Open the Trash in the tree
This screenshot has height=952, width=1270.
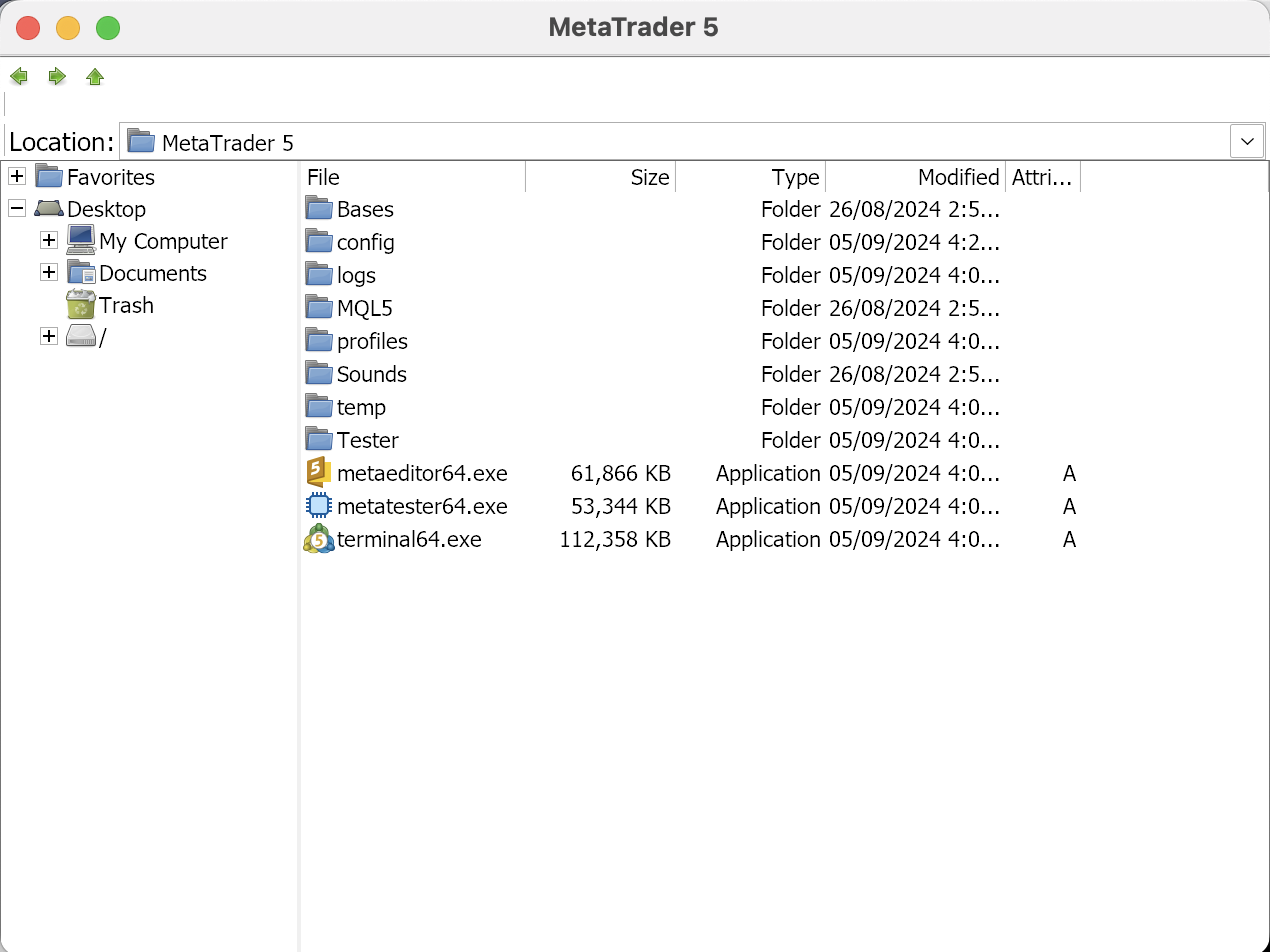(110, 305)
